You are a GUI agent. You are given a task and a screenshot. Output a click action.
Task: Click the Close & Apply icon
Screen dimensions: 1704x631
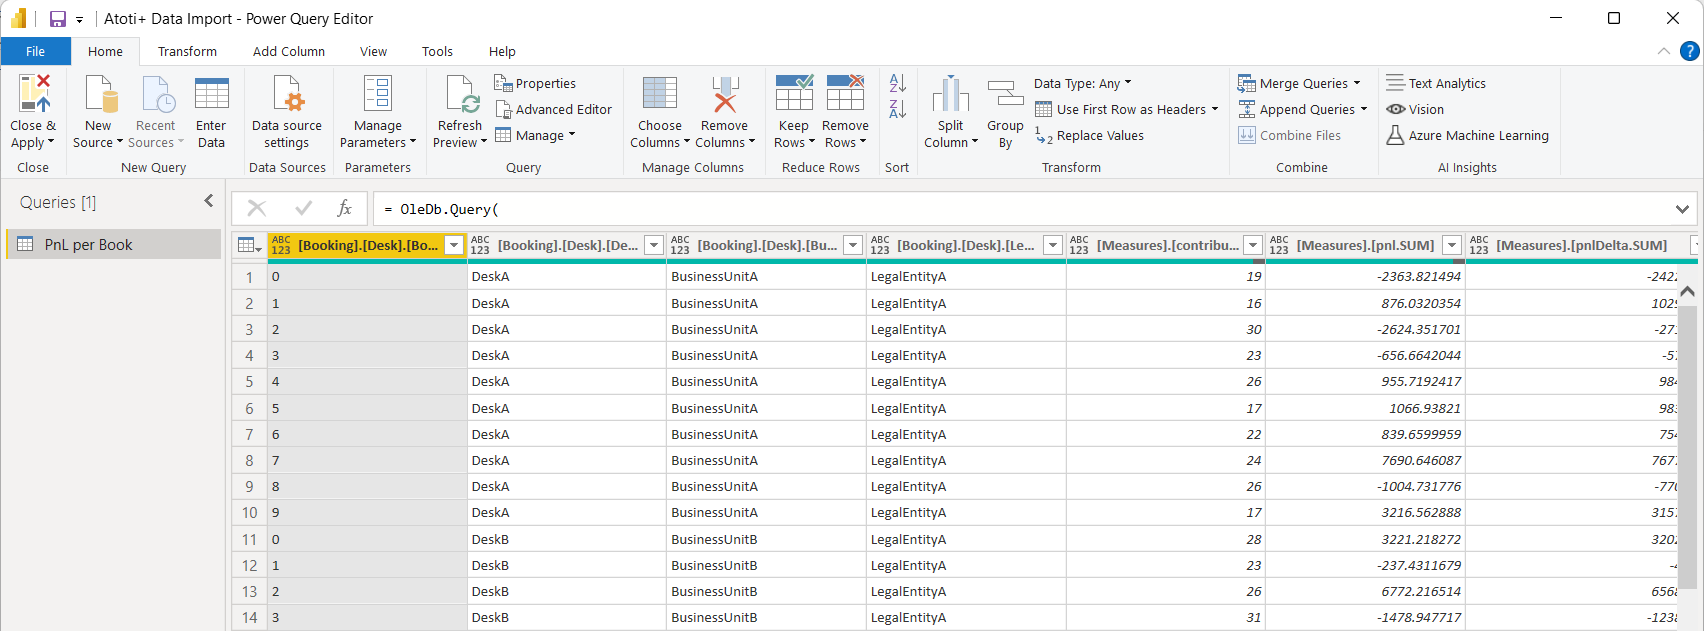coord(33,94)
